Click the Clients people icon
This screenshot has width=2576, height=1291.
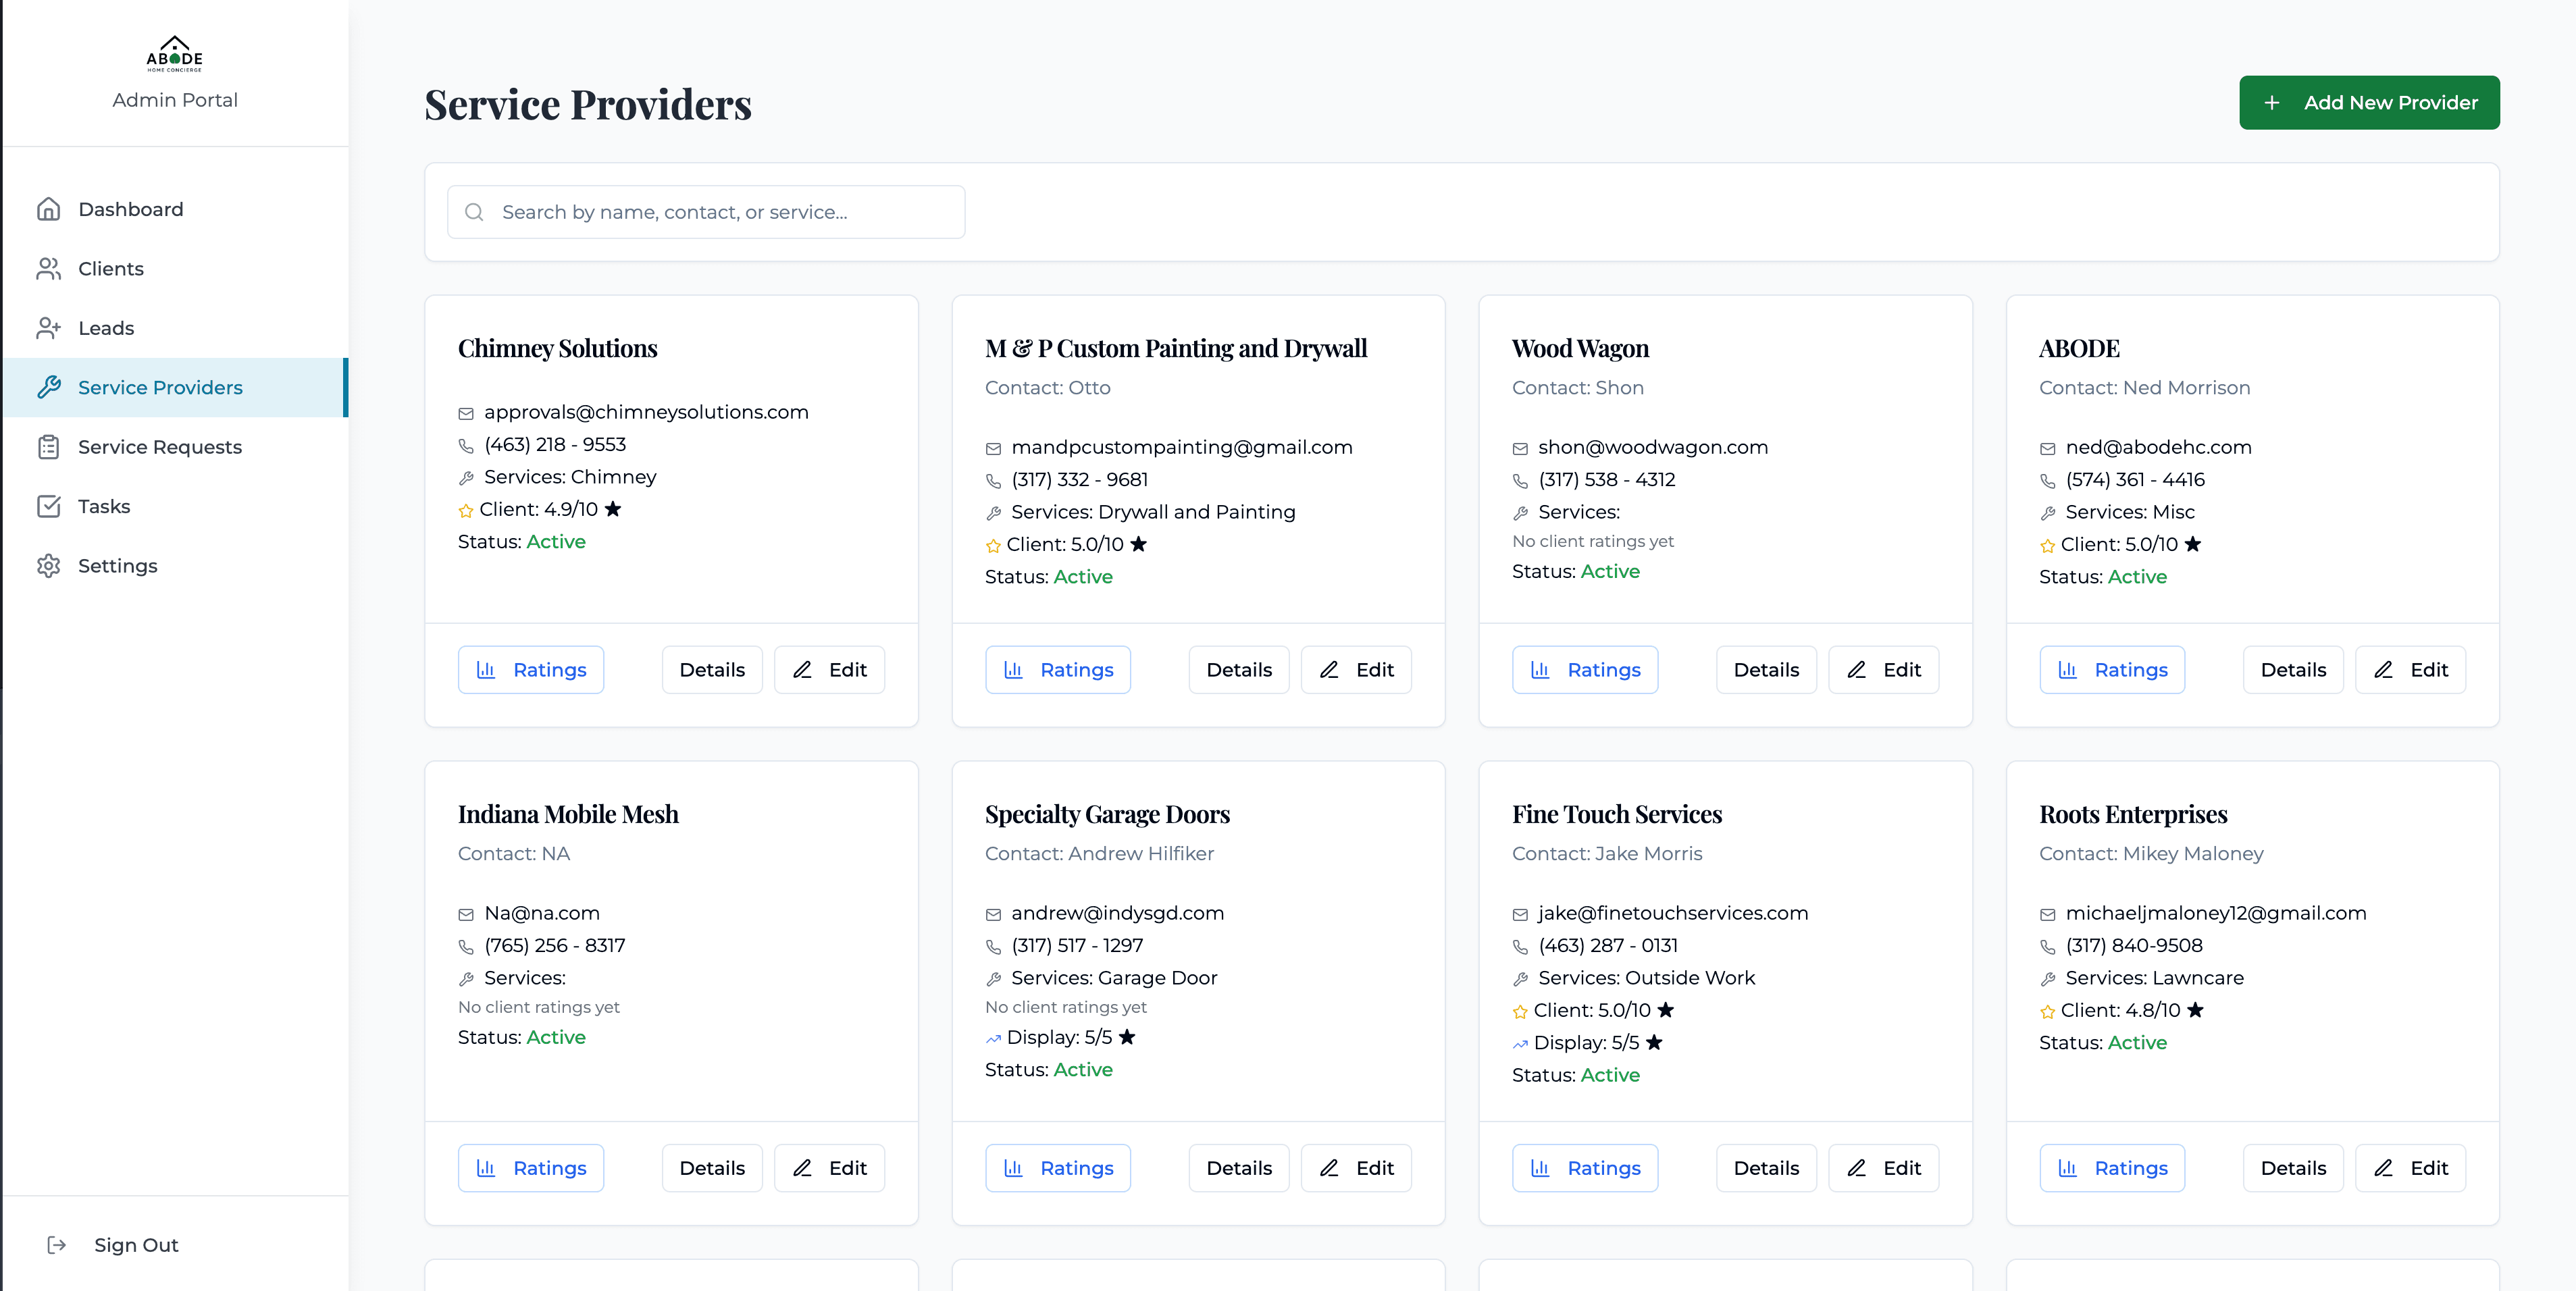click(48, 269)
